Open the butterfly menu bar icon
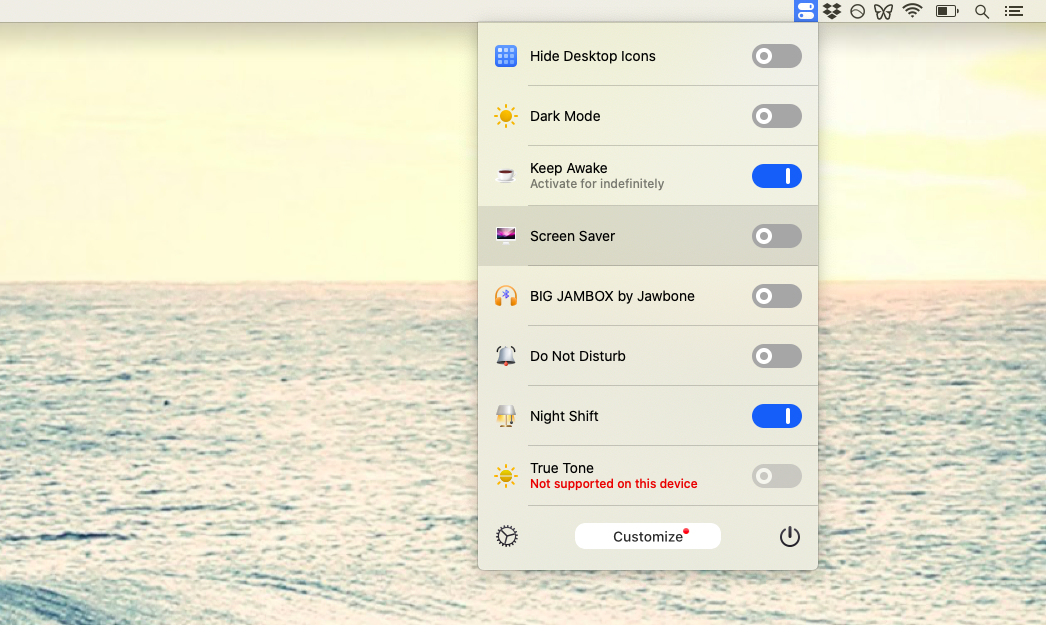The width and height of the screenshot is (1046, 625). pyautogui.click(x=883, y=11)
